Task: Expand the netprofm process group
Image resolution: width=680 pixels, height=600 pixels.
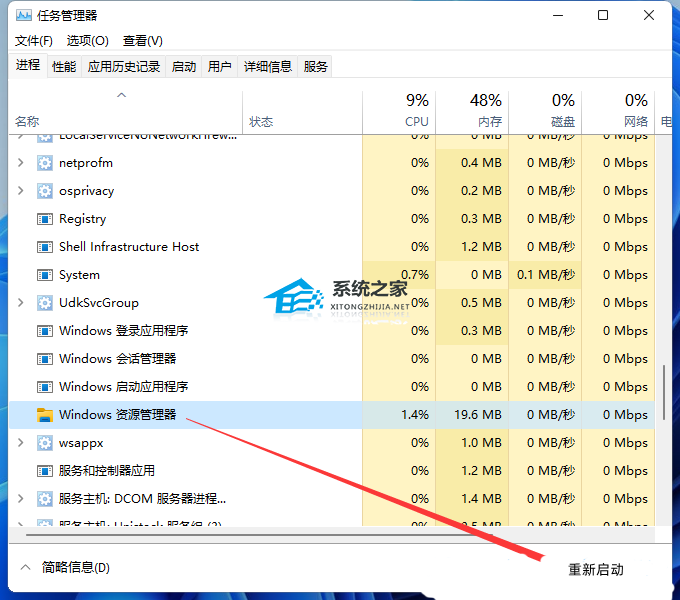Action: tap(20, 163)
